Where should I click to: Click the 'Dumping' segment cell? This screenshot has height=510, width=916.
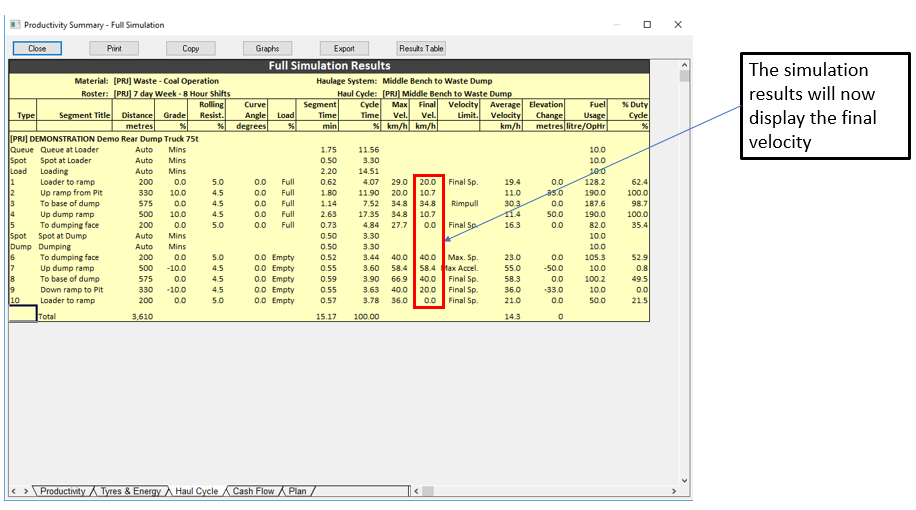[x=54, y=247]
